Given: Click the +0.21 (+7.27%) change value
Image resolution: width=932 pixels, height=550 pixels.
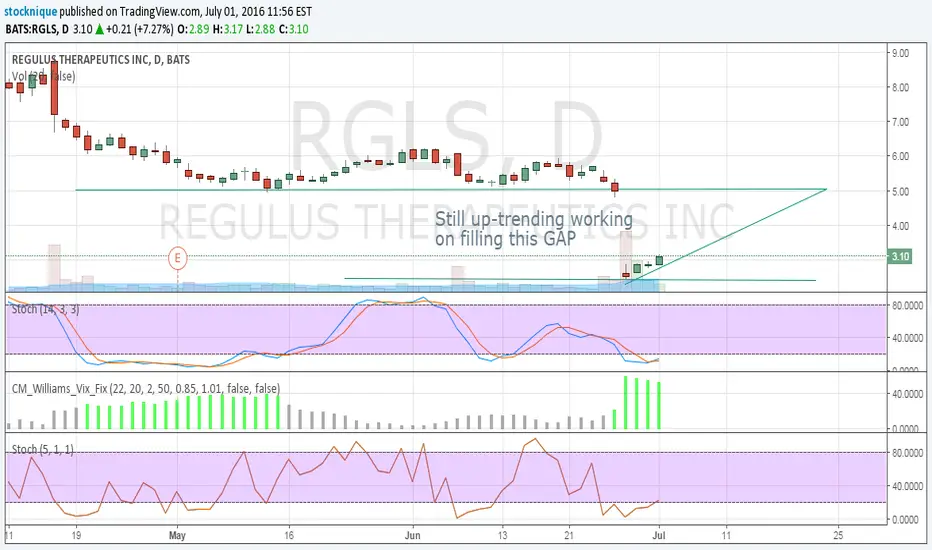Looking at the screenshot, I should pyautogui.click(x=140, y=29).
